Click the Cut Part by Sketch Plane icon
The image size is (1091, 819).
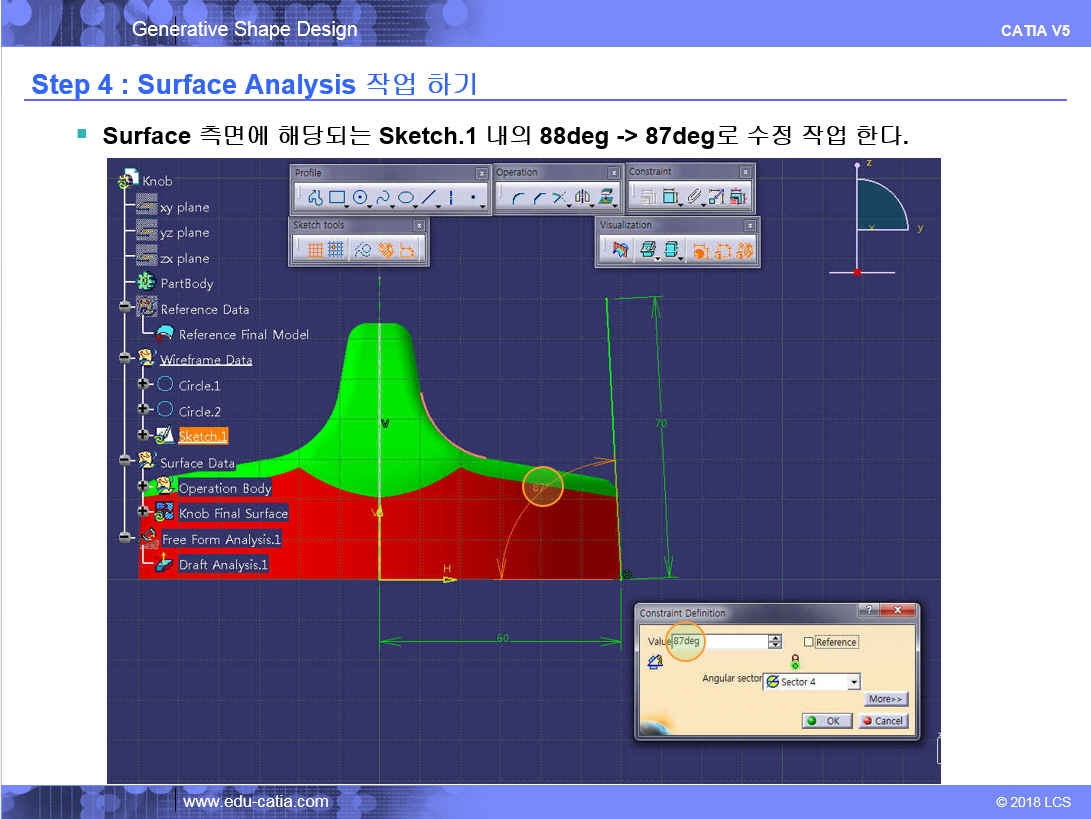(619, 250)
